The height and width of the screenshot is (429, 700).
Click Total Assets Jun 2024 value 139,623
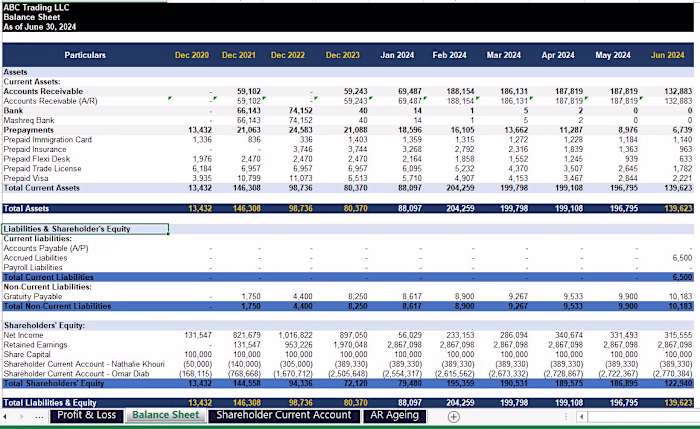(x=678, y=208)
